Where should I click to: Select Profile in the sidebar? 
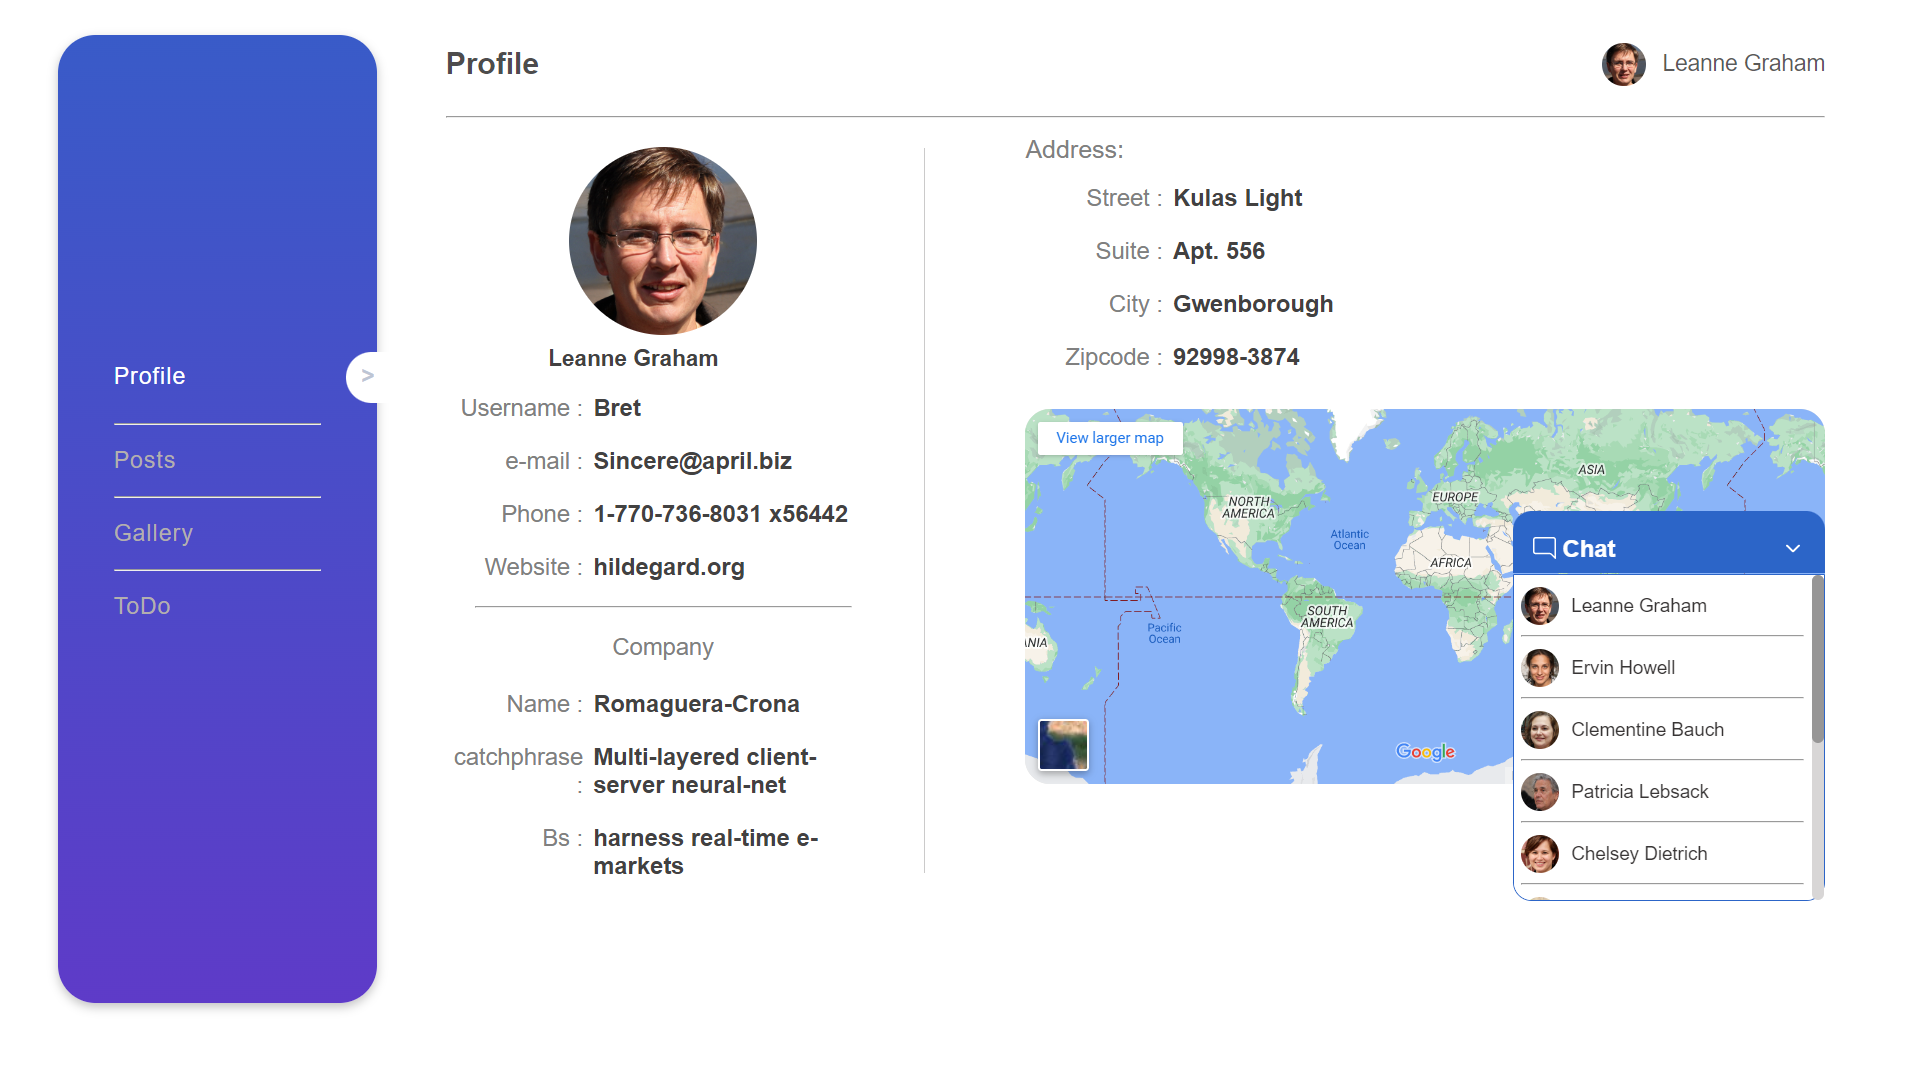(x=150, y=376)
